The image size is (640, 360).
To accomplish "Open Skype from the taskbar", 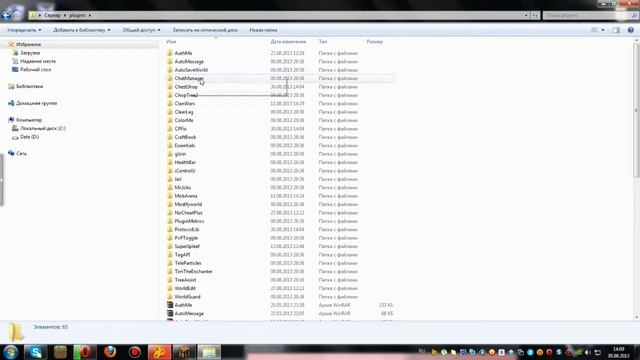I will [35, 352].
